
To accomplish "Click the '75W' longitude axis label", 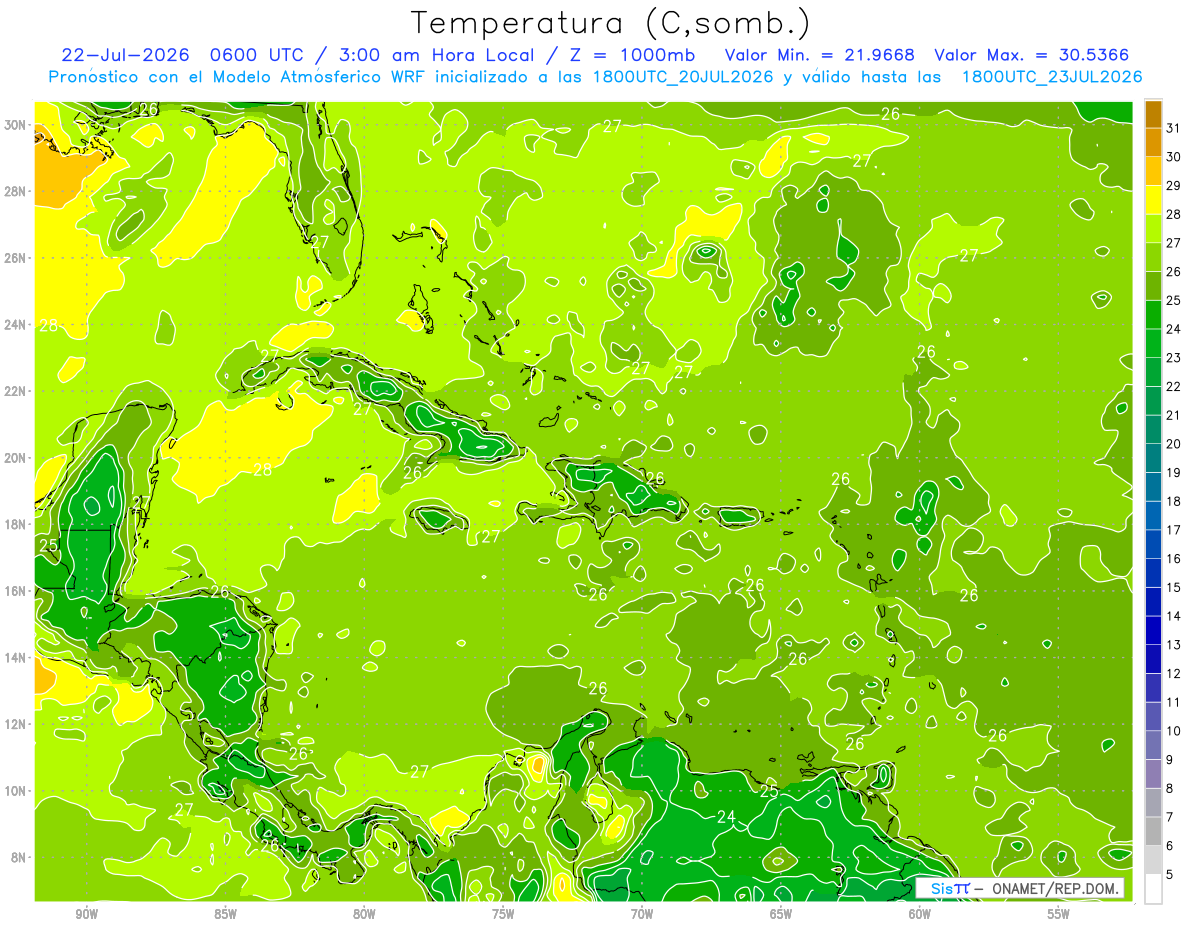I will coord(503,914).
